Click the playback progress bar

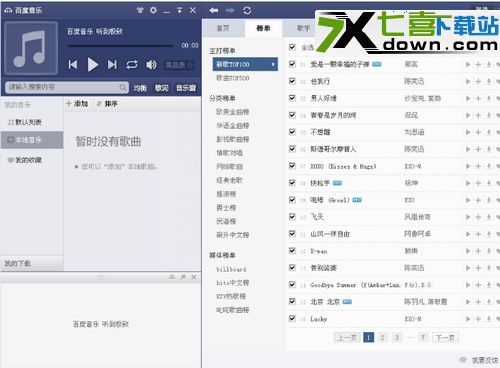pos(120,45)
